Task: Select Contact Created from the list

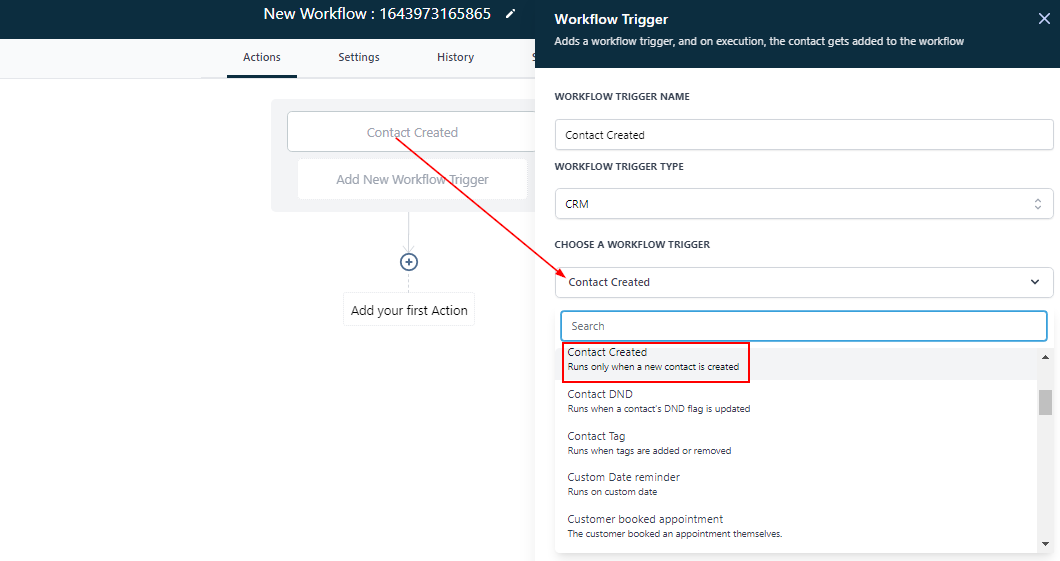Action: (x=653, y=359)
